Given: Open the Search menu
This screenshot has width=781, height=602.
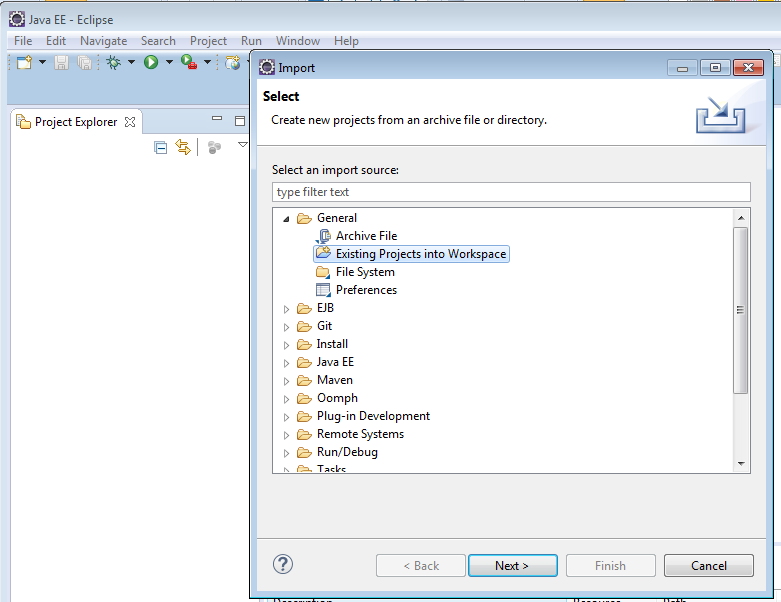Looking at the screenshot, I should point(158,41).
